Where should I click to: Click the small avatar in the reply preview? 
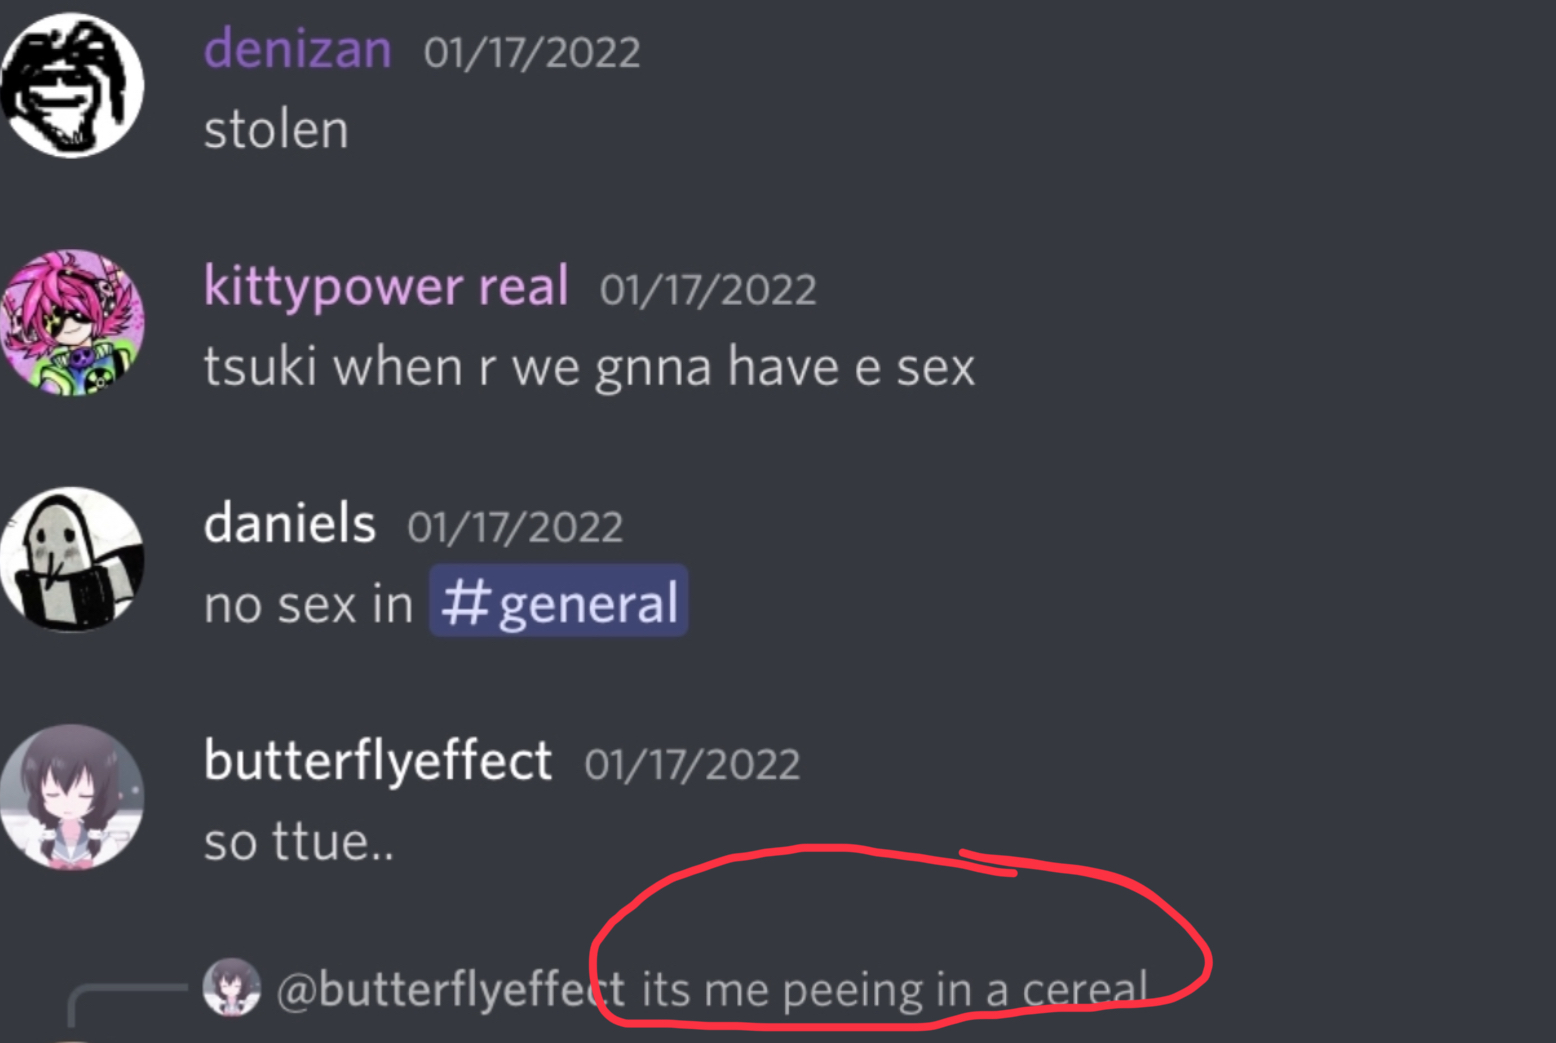pyautogui.click(x=231, y=987)
